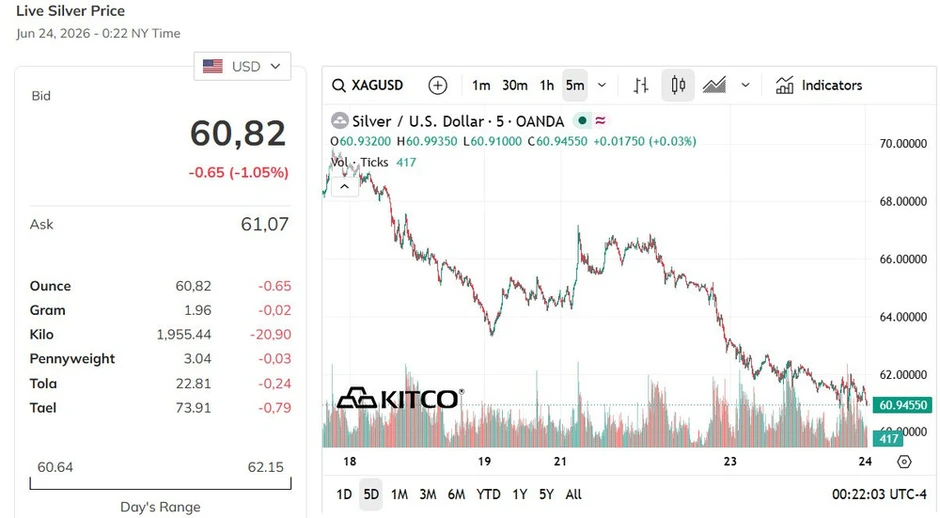The height and width of the screenshot is (518, 940).
Task: Expand the chart style dropdown arrow
Action: coord(745,85)
